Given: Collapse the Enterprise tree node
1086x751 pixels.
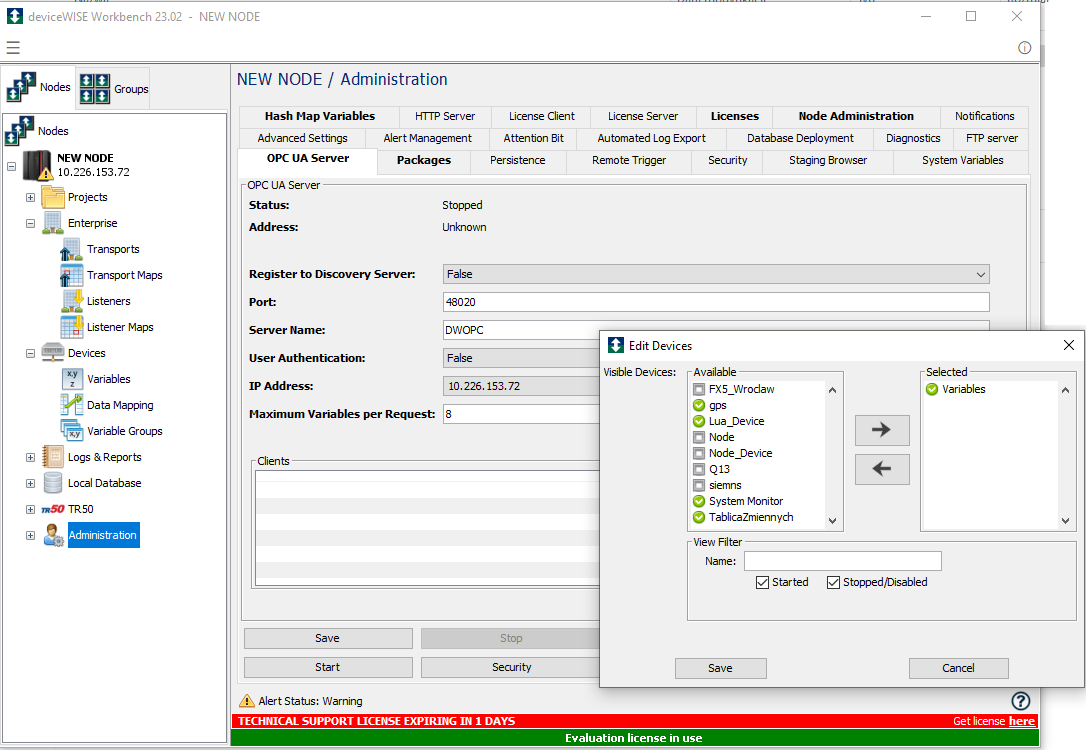Looking at the screenshot, I should 30,223.
